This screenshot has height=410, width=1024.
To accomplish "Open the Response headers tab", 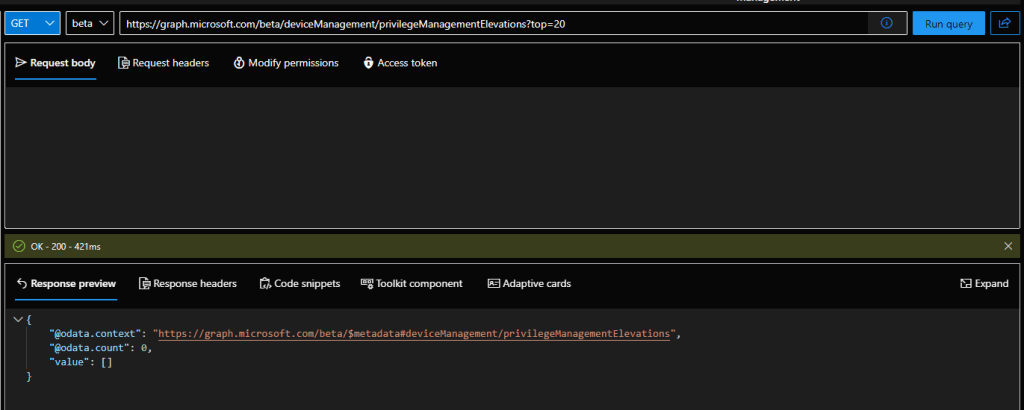I will click(187, 284).
